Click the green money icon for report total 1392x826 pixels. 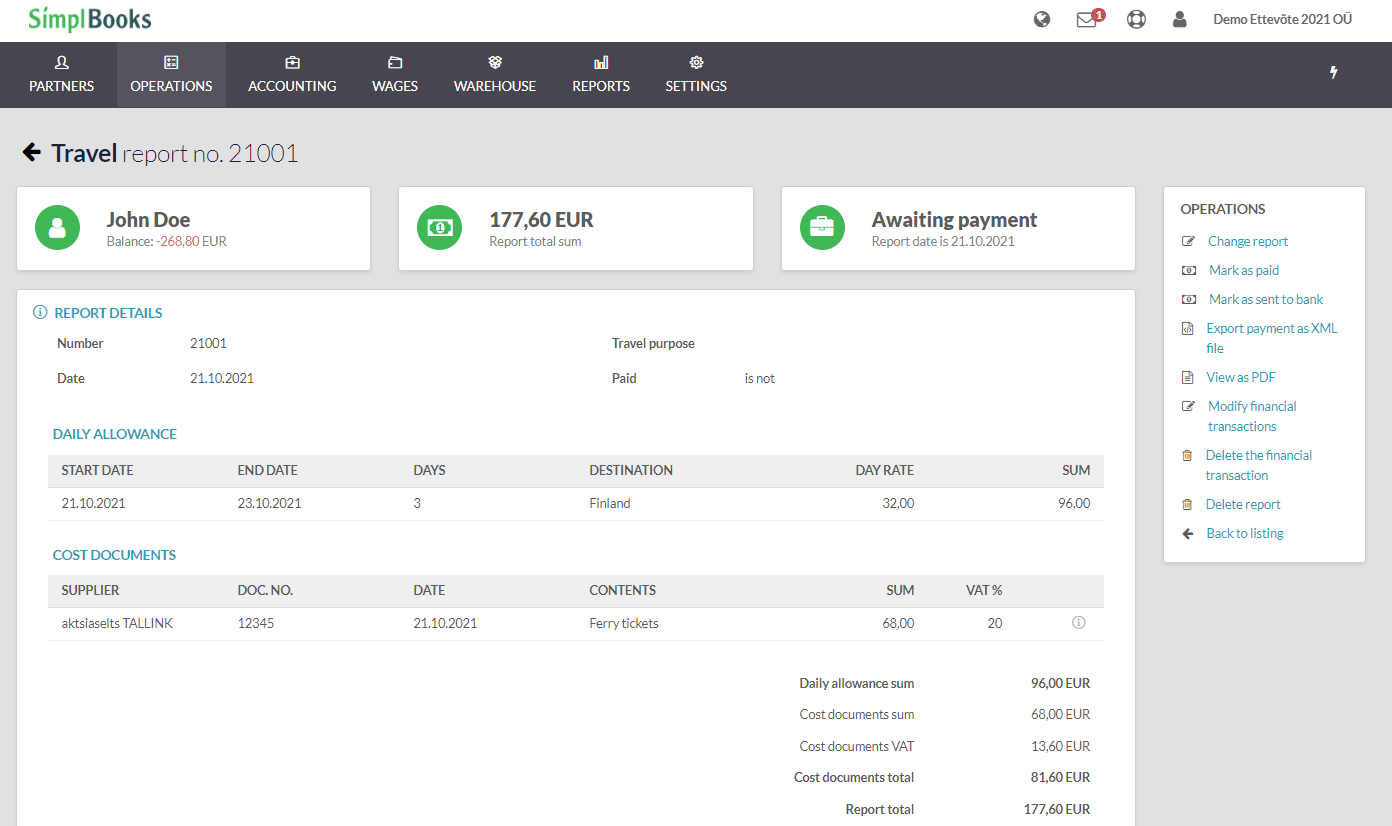click(x=439, y=227)
